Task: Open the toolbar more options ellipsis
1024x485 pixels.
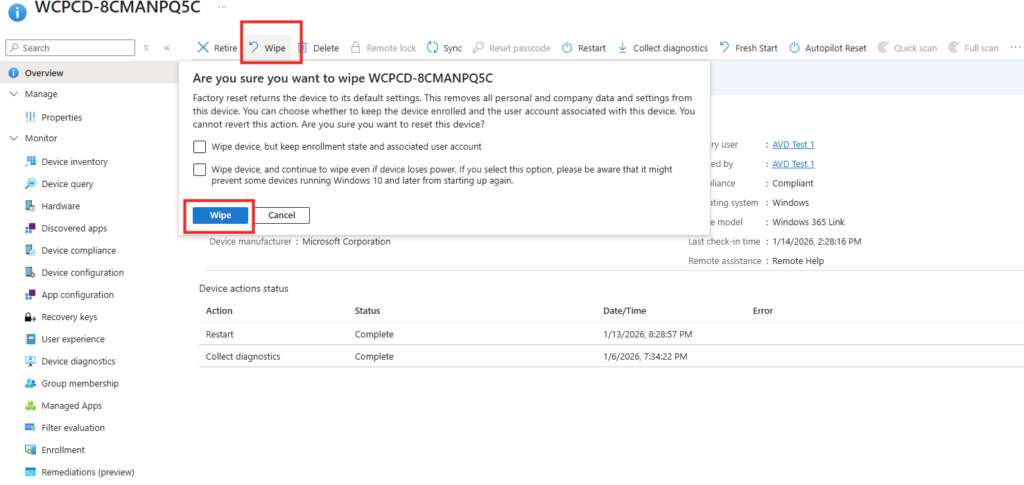Action: click(x=1015, y=47)
